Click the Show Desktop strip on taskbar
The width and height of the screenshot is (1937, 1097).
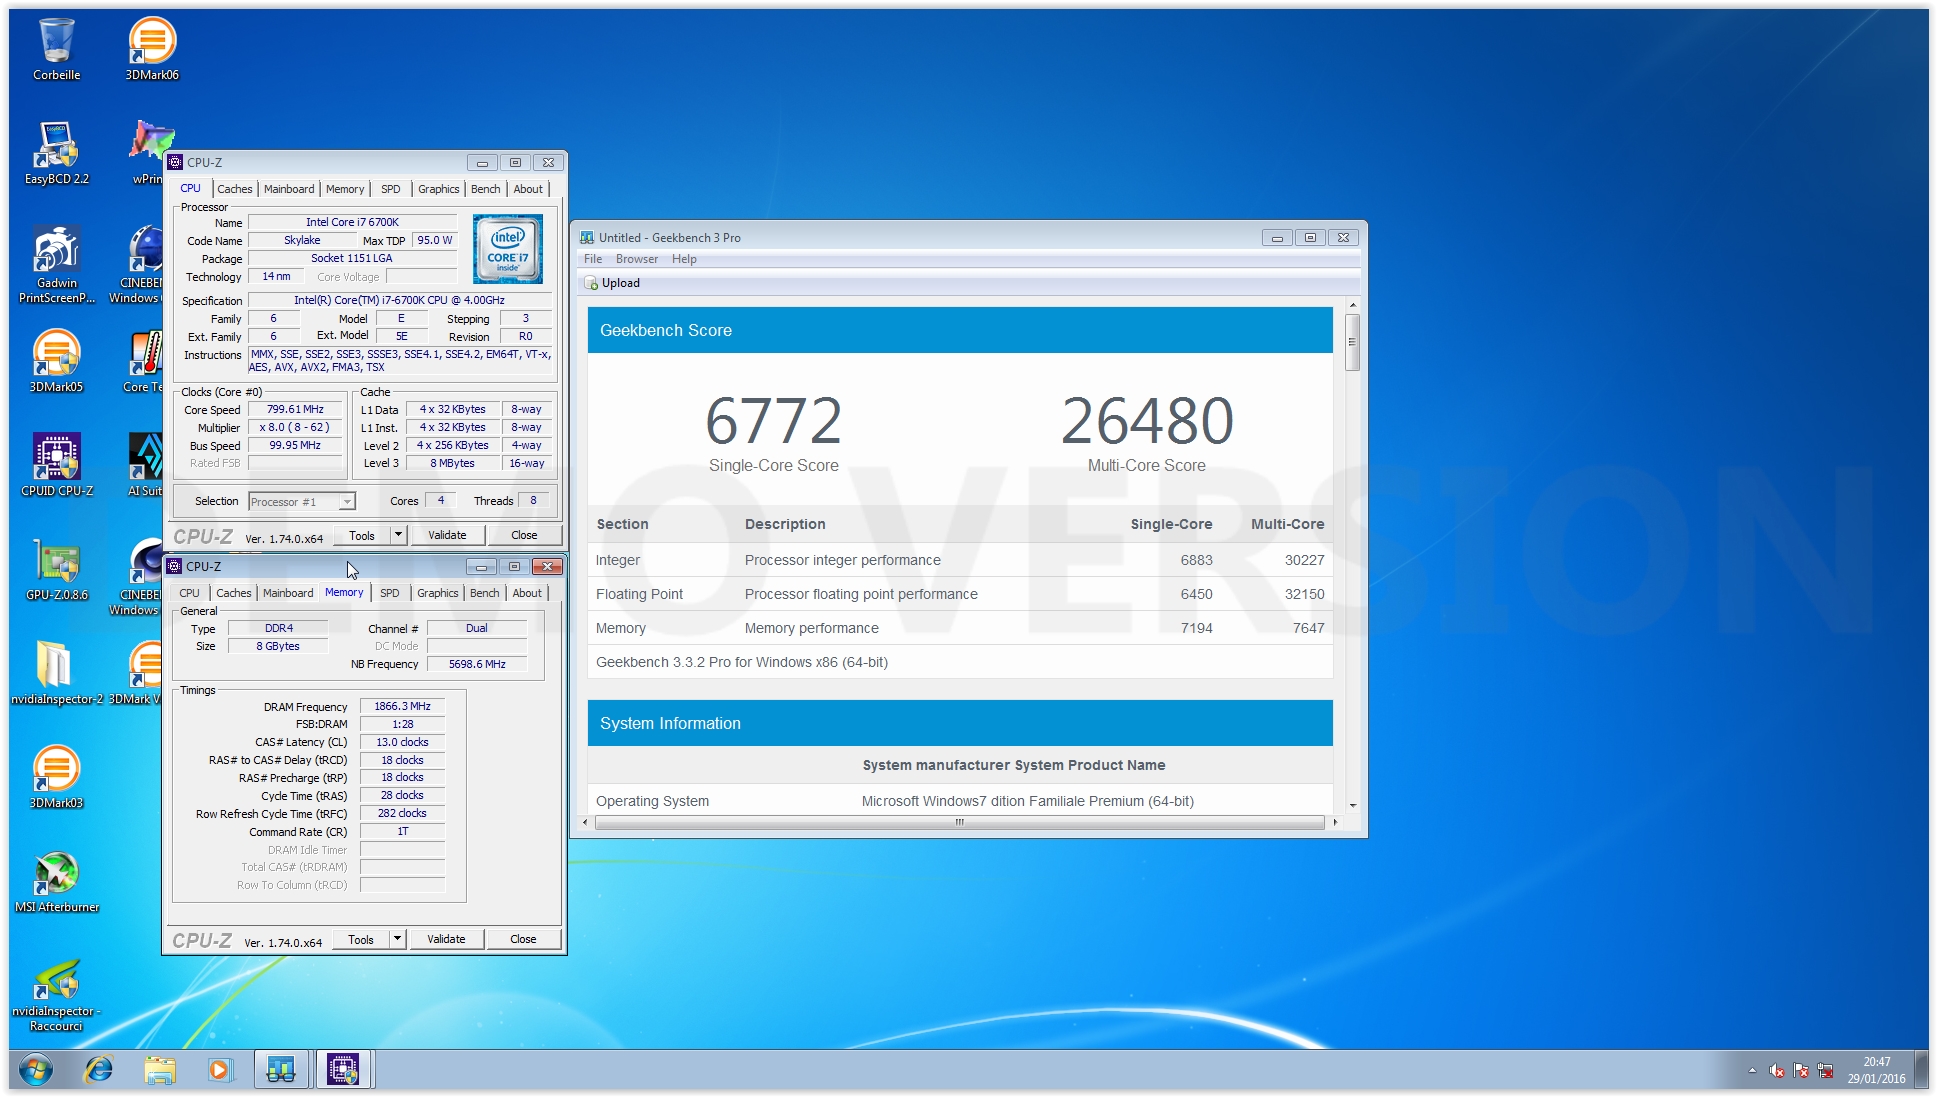pyautogui.click(x=1921, y=1070)
